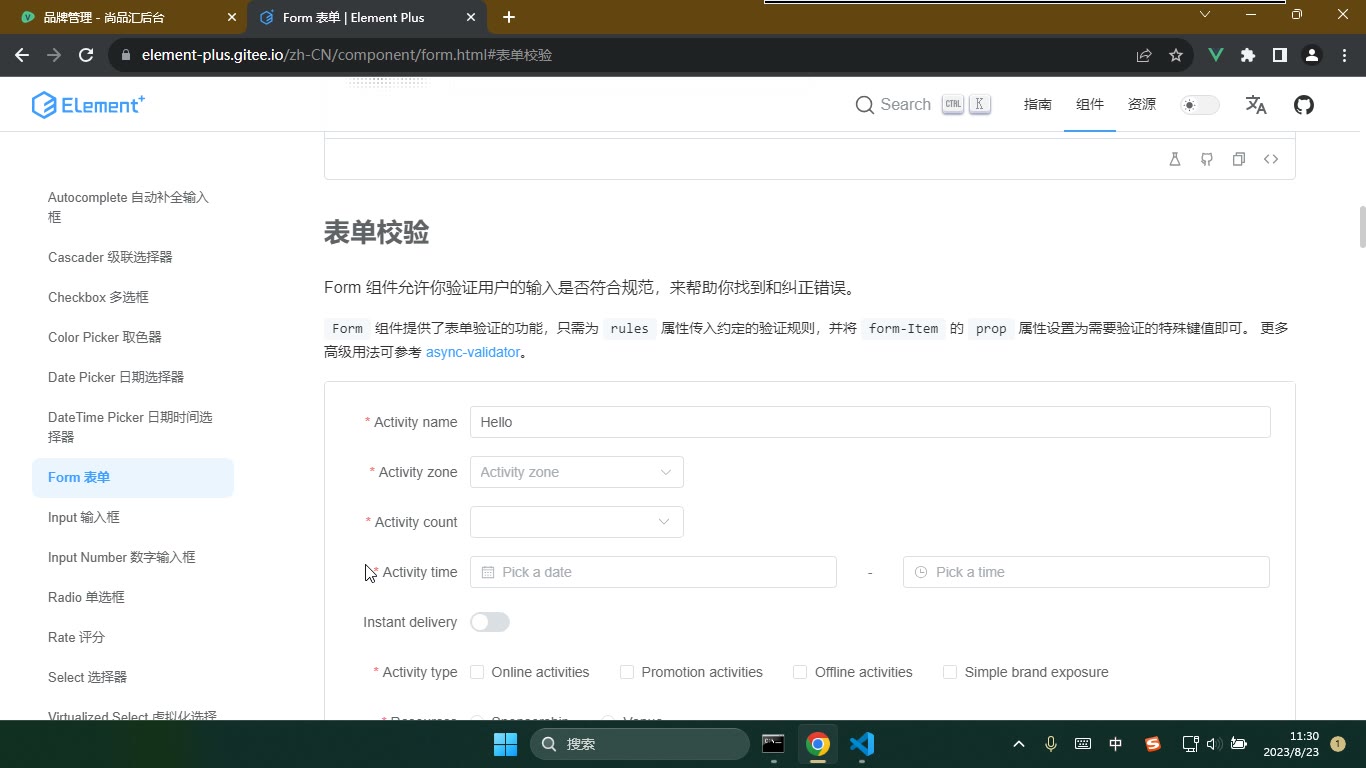Toggle the dark mode switch in header
The width and height of the screenshot is (1366, 768).
1199,105
